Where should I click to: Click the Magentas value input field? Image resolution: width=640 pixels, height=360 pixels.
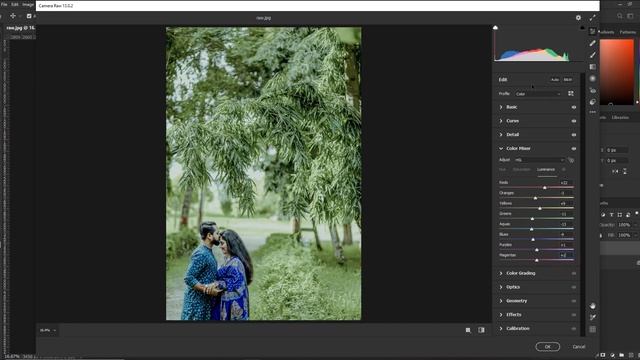[565, 255]
